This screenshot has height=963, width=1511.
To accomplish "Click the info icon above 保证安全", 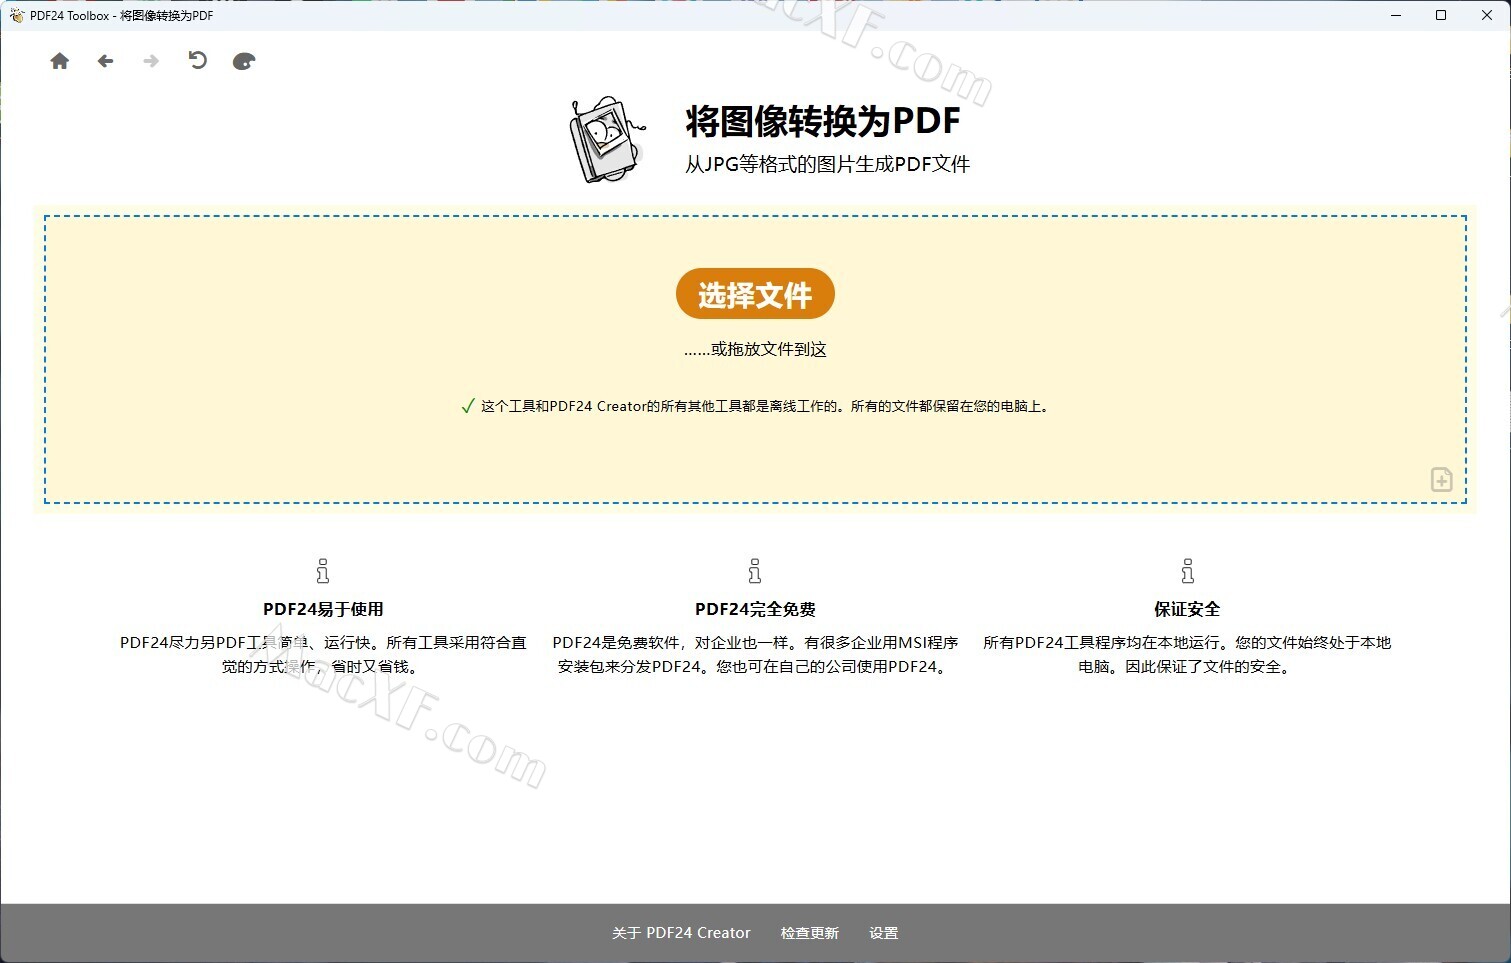I will click(1187, 571).
